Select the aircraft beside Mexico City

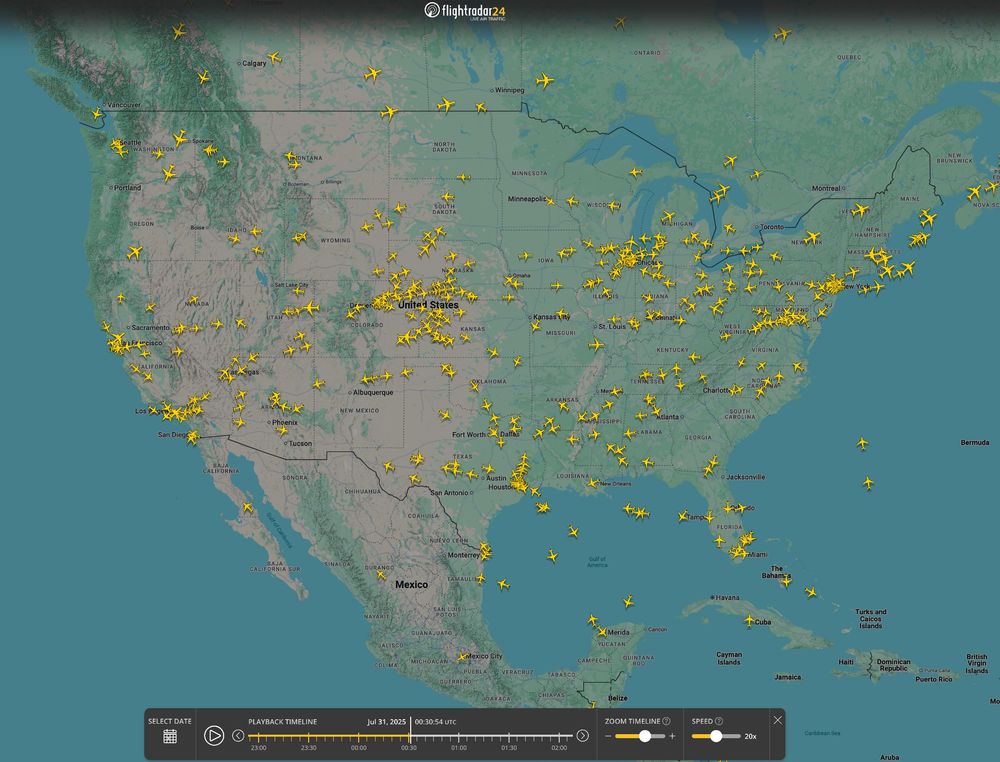click(462, 656)
